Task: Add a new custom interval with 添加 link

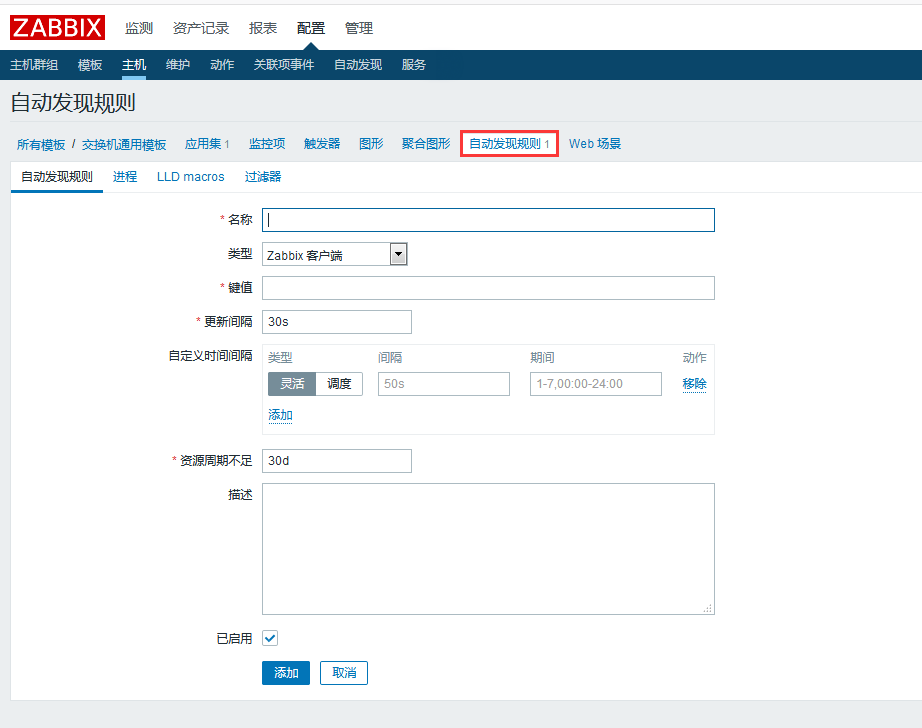Action: tap(279, 414)
